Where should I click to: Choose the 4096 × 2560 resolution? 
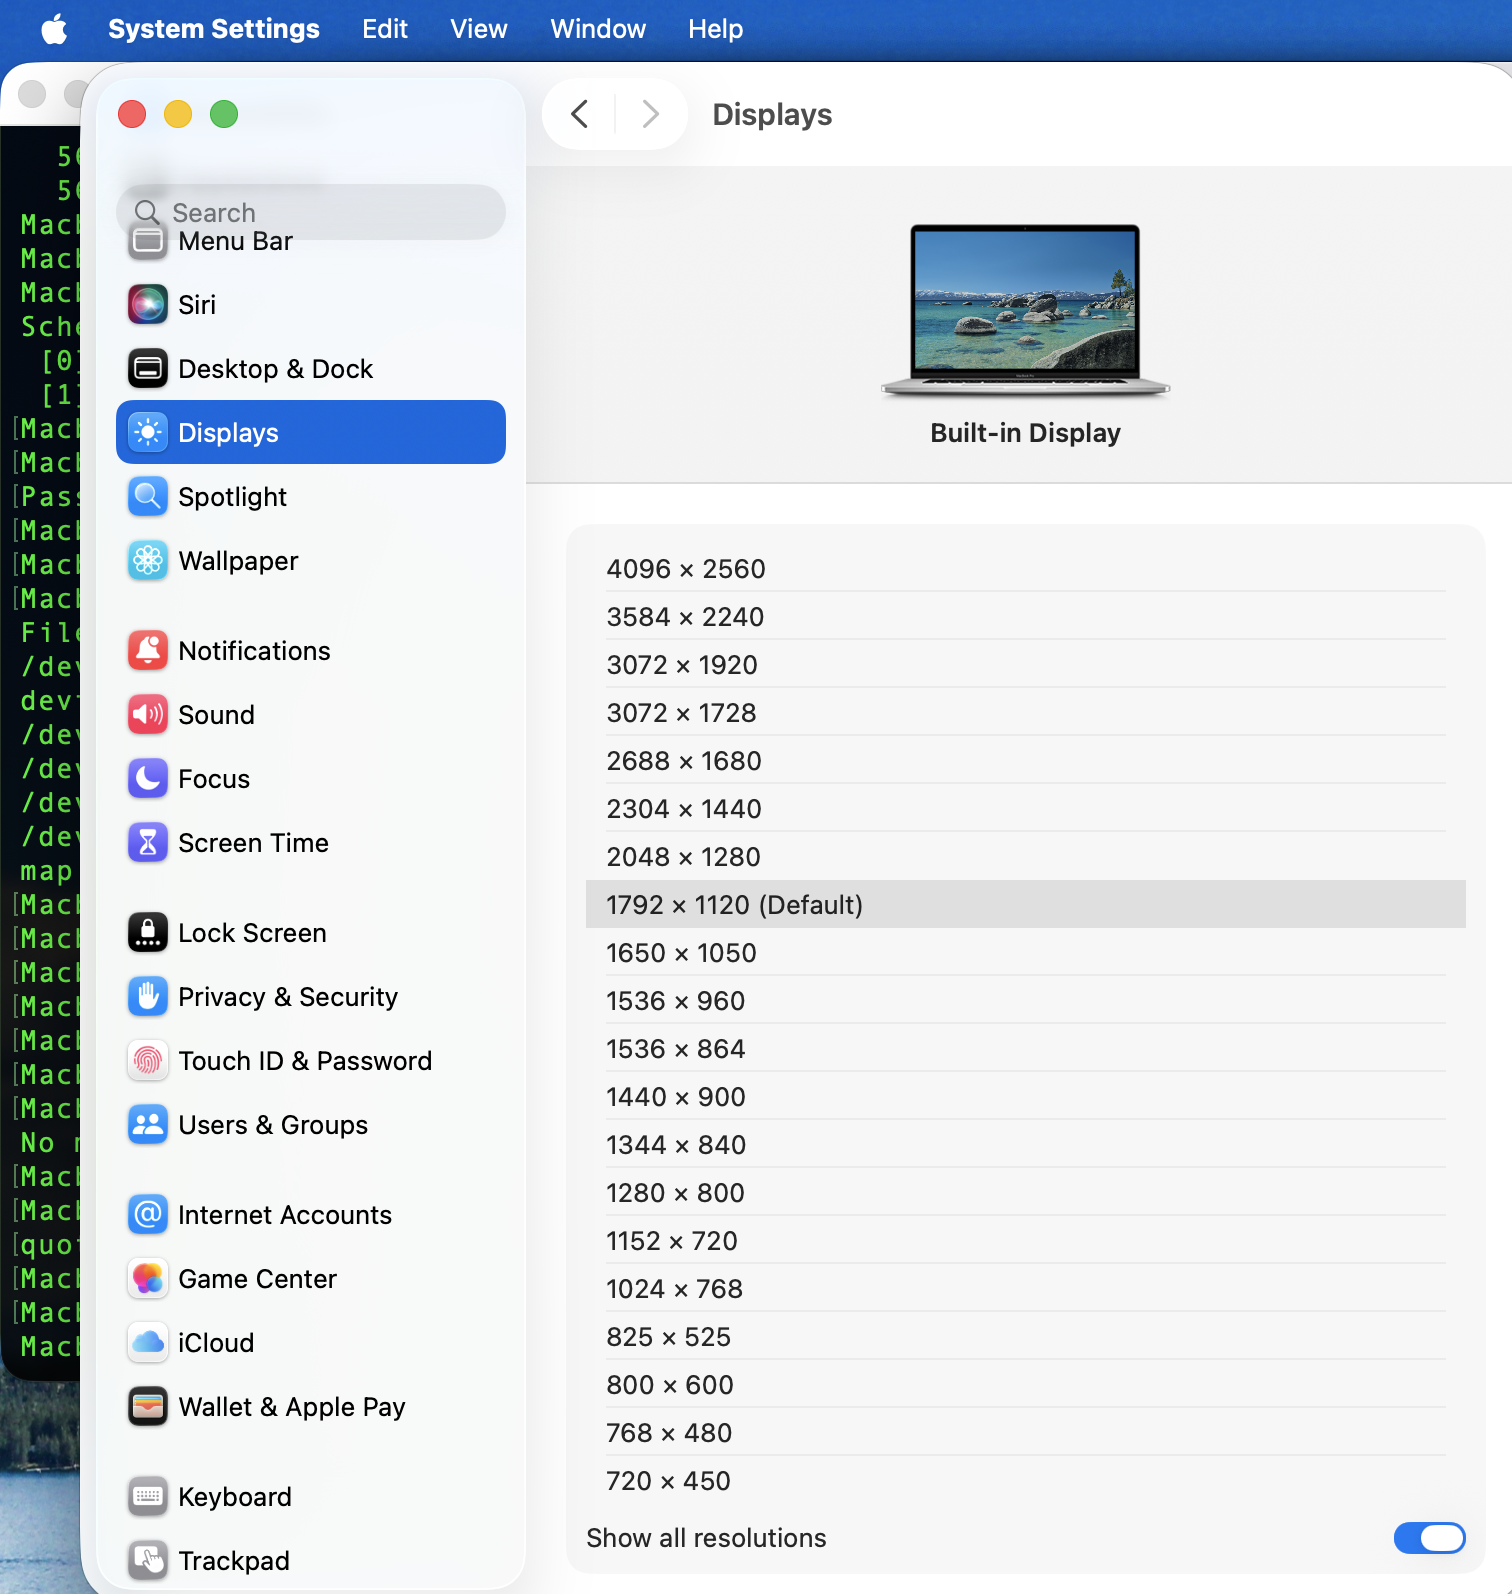pos(1026,568)
